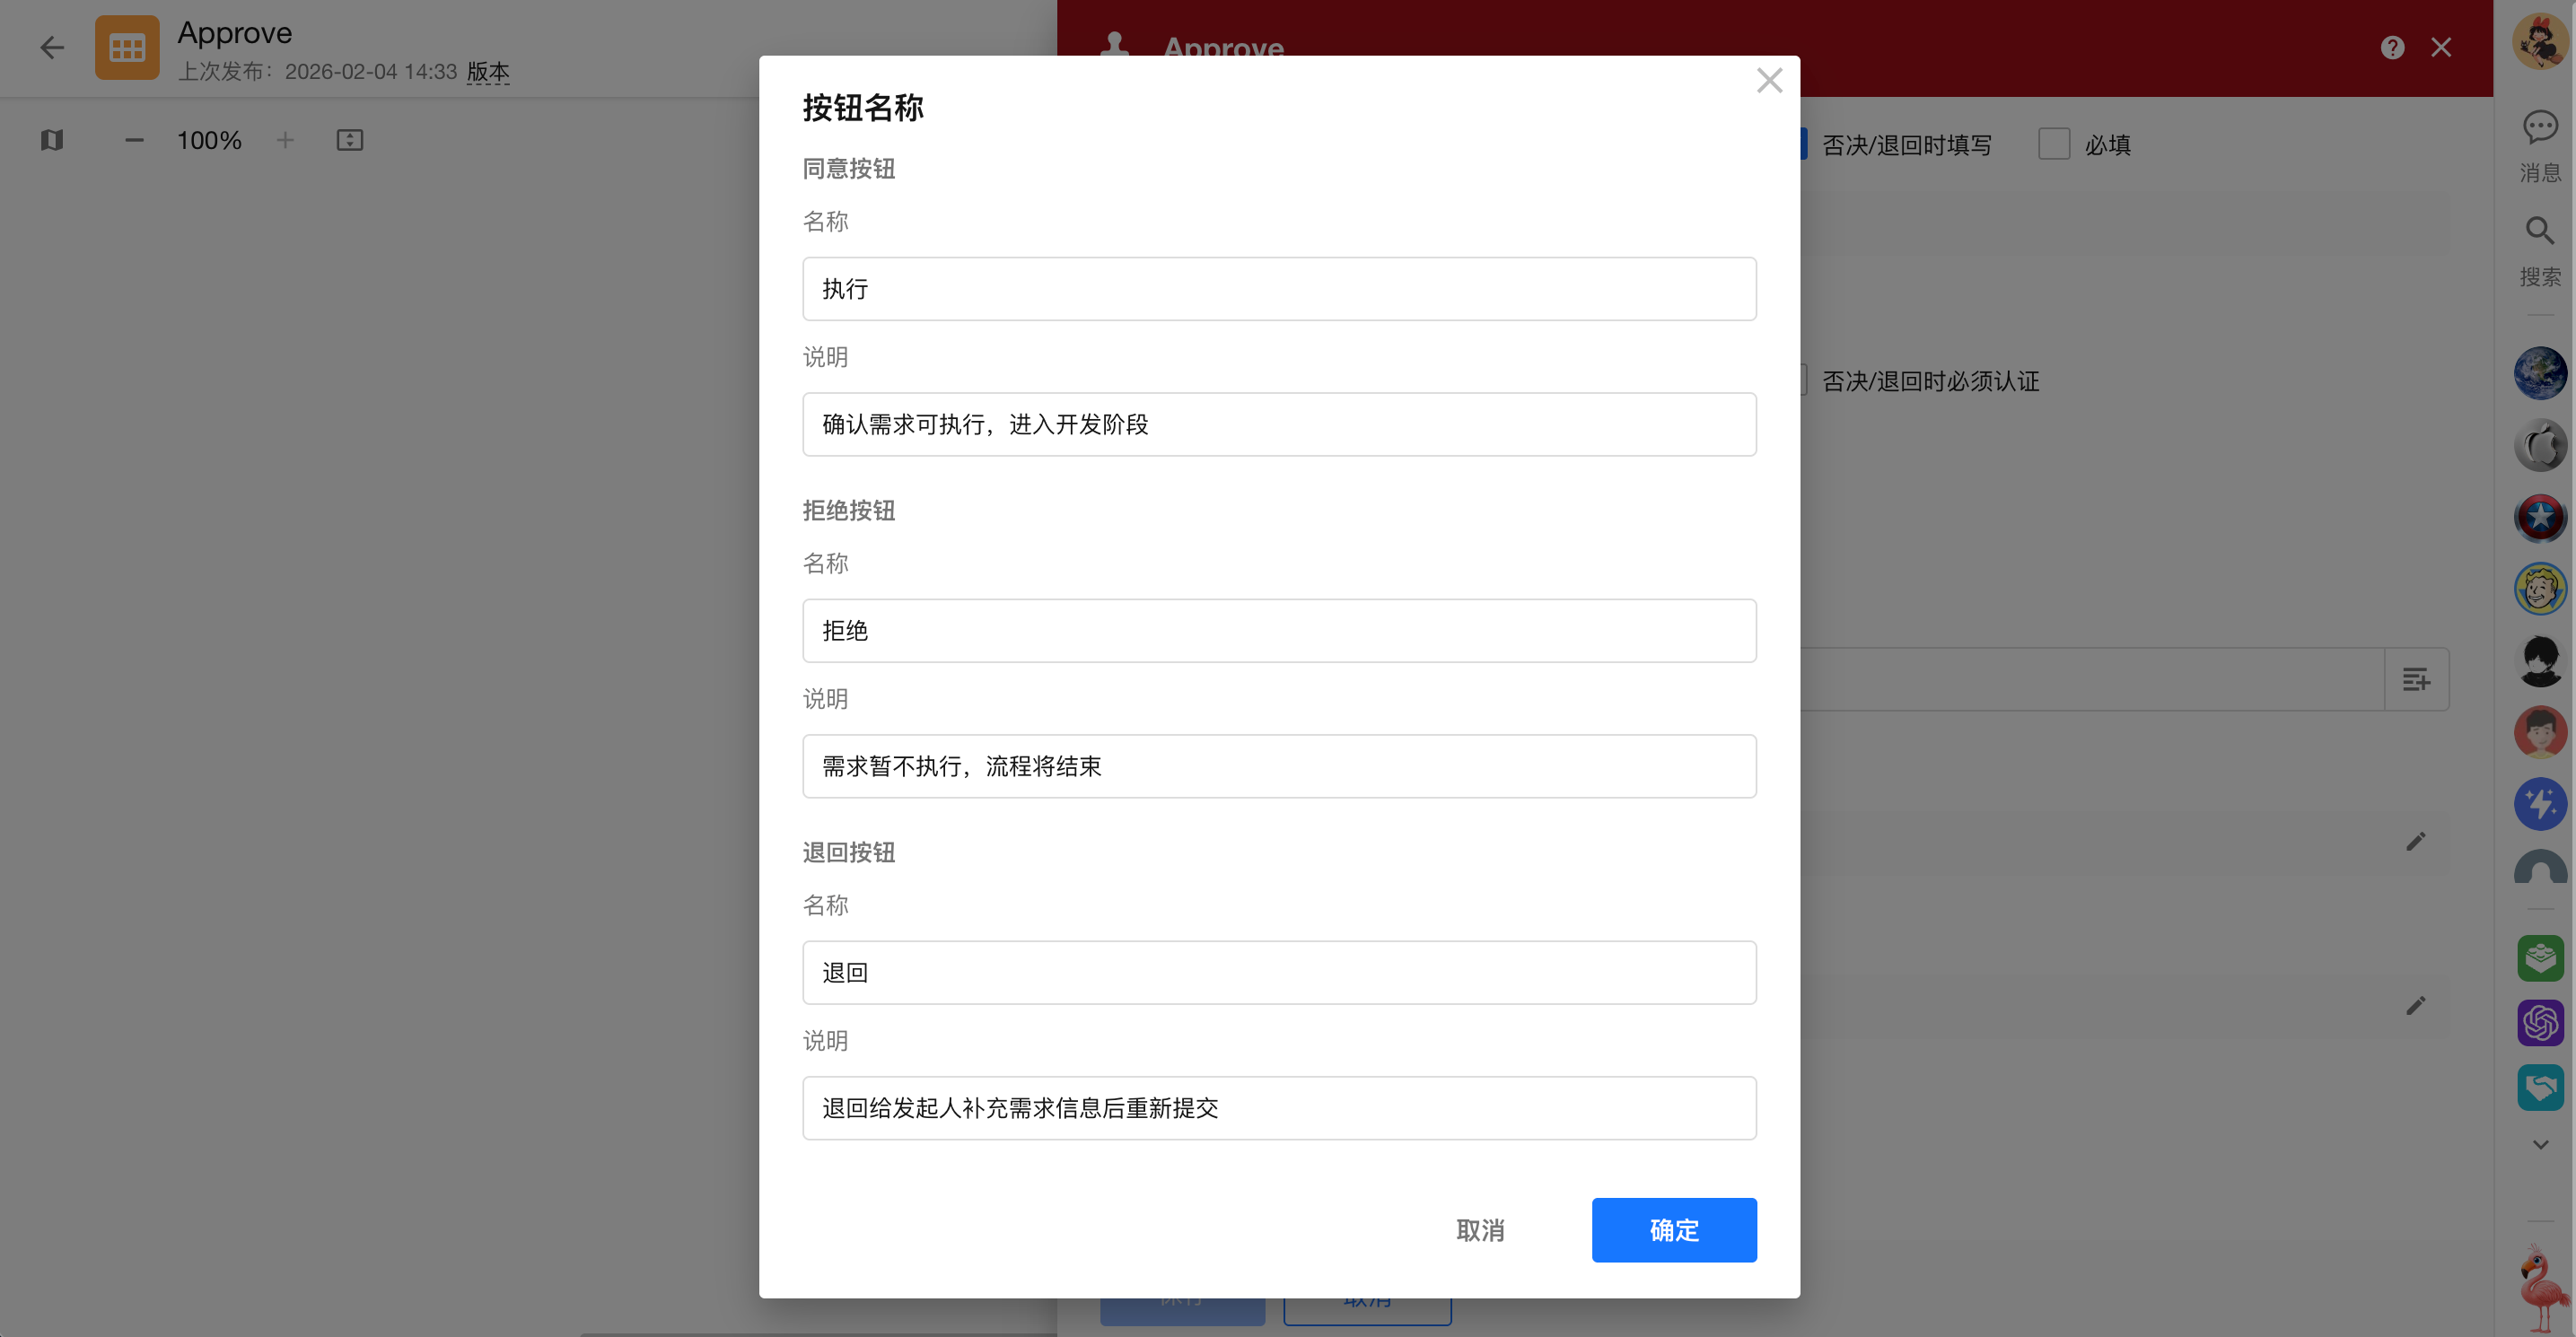Toggle the minimap icon in canvas toolbar
Viewport: 2576px width, 1337px height.
pyautogui.click(x=52, y=140)
